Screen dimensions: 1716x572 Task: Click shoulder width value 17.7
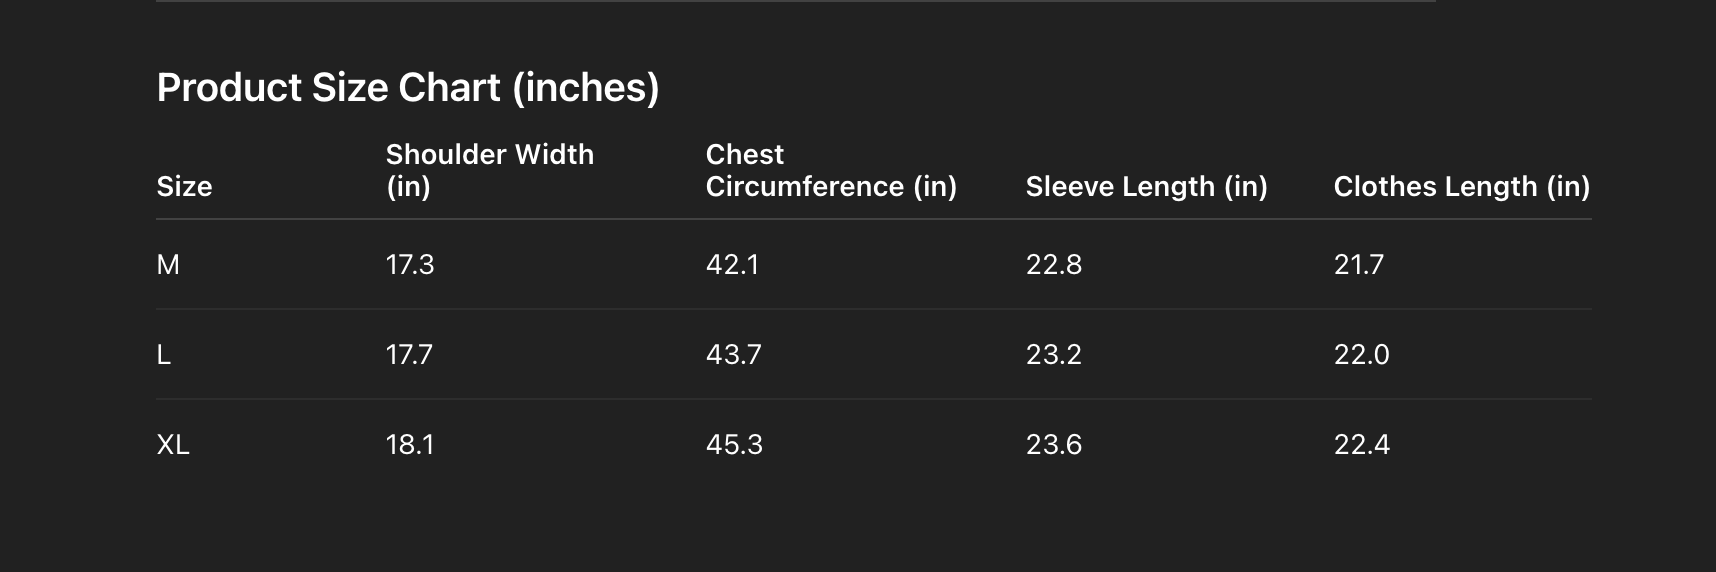coord(410,355)
